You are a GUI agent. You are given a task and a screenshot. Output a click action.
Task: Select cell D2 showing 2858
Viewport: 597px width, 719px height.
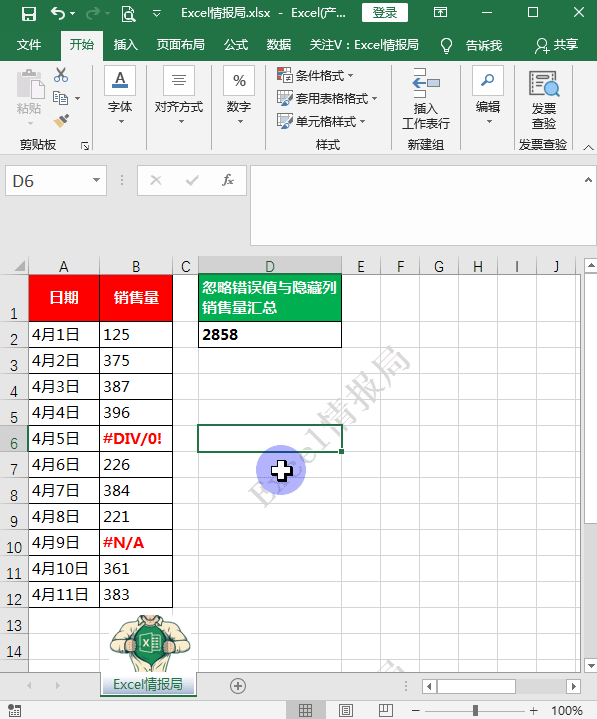(x=270, y=335)
